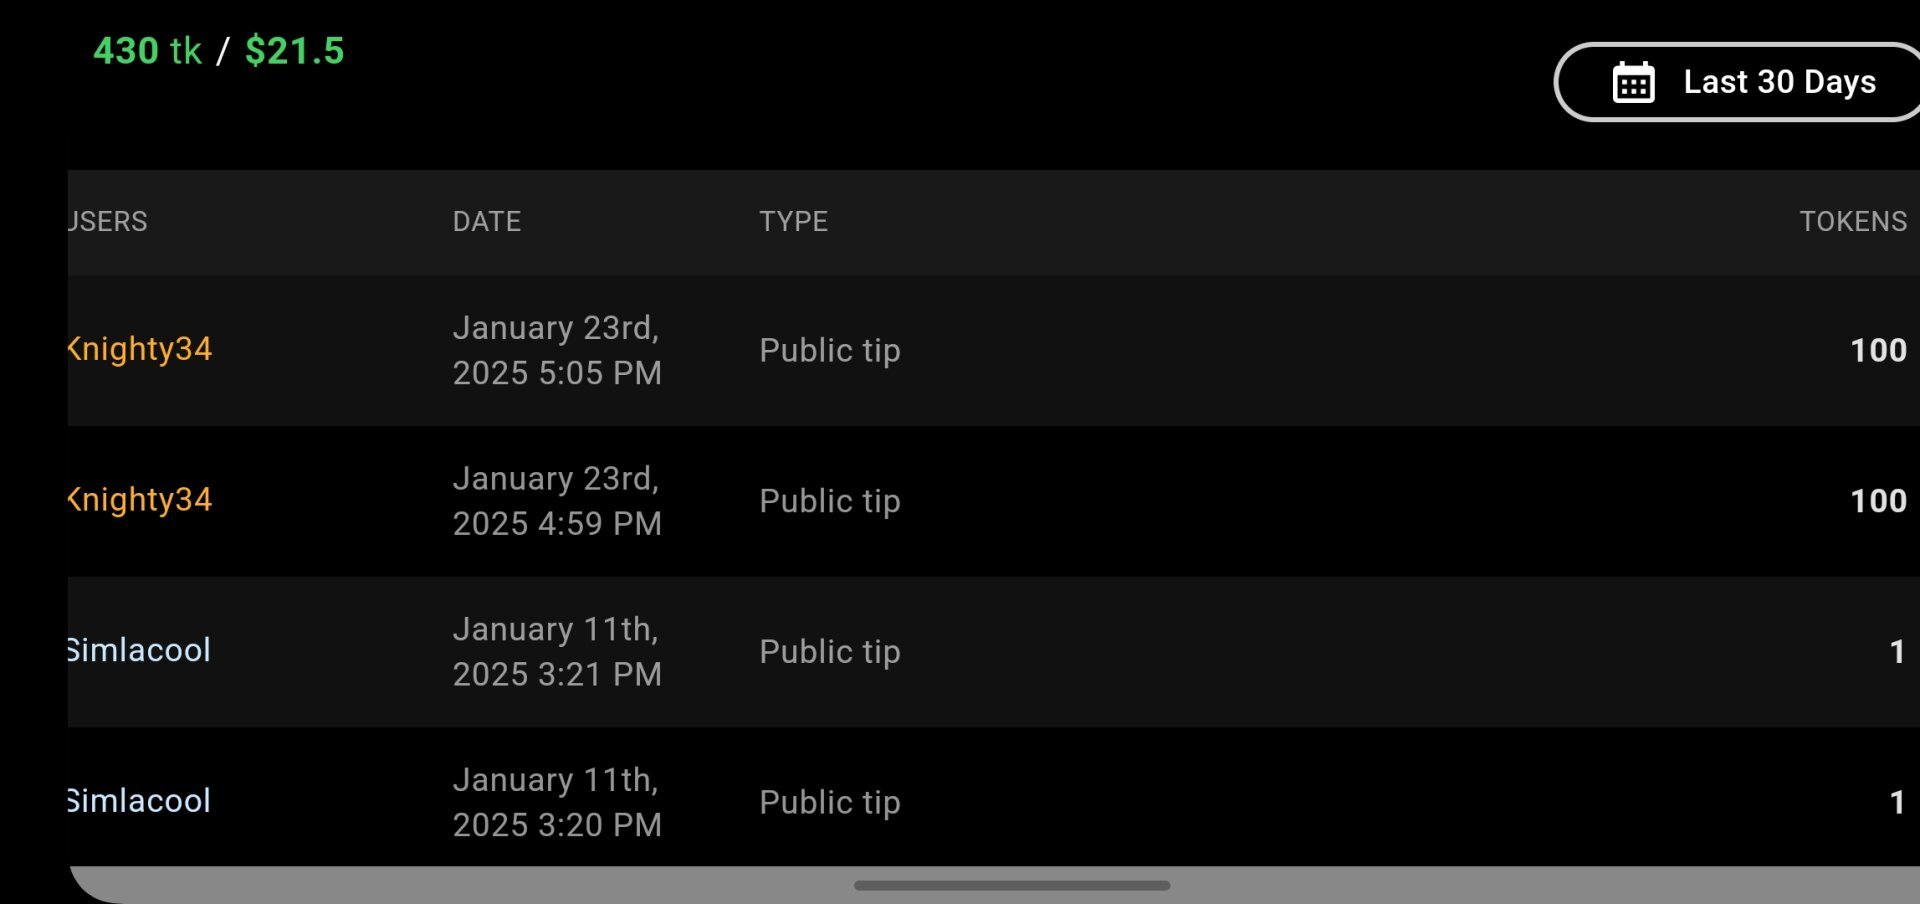1920x904 pixels.
Task: Open Simlacool profile from the 3:21 PM tip
Action: 139,650
